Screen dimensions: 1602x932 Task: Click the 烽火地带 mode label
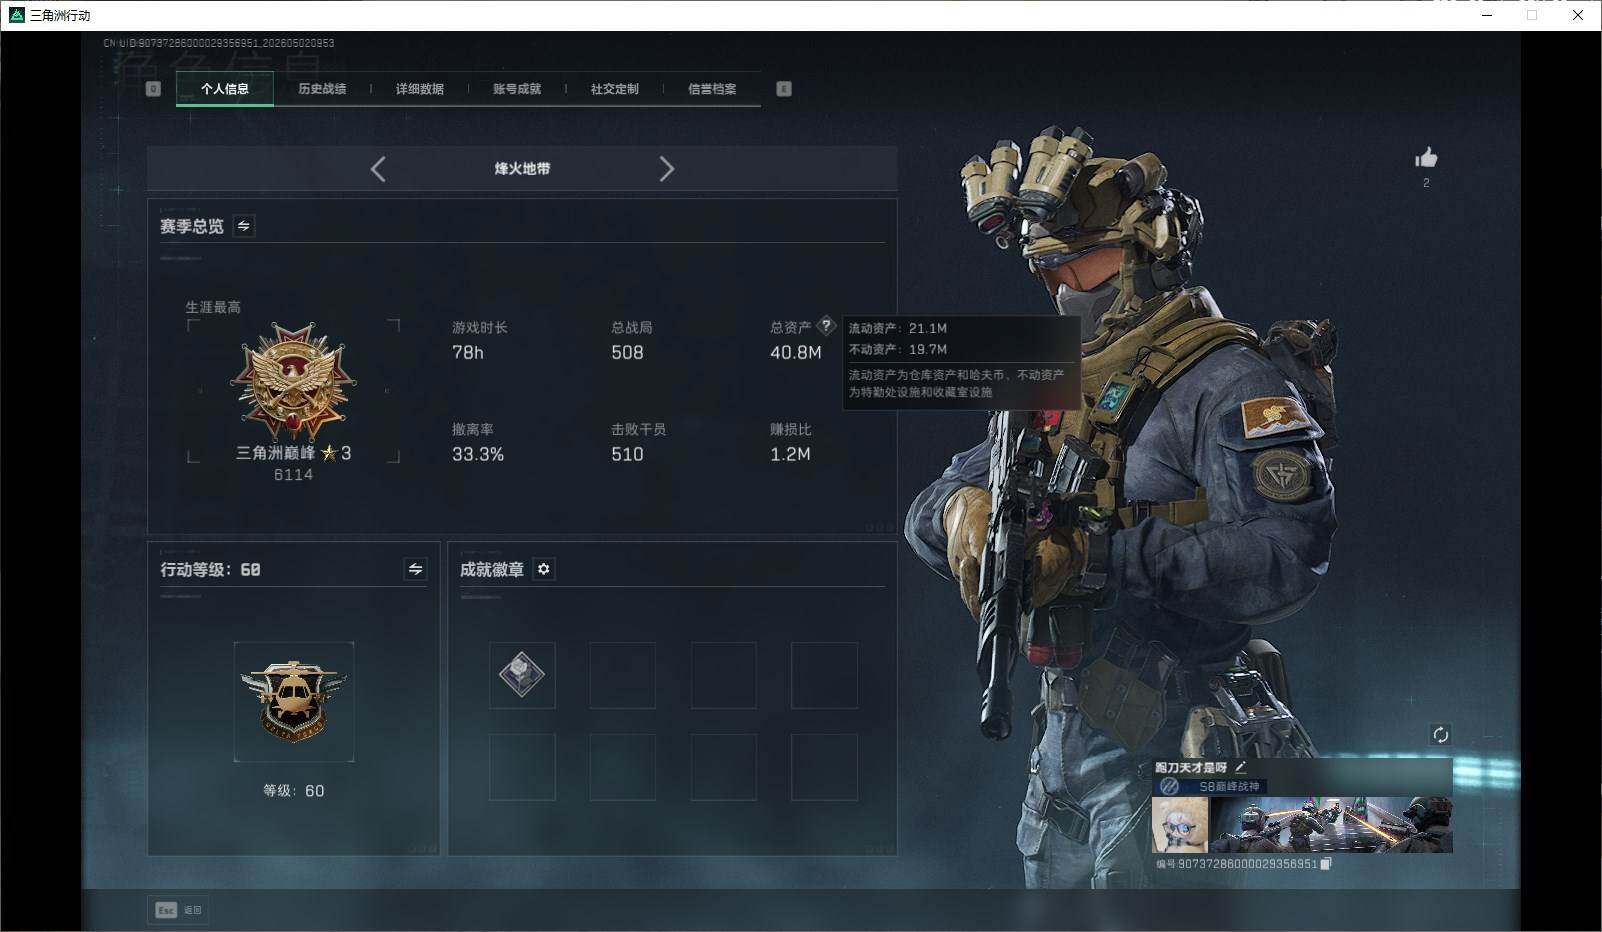tap(522, 169)
